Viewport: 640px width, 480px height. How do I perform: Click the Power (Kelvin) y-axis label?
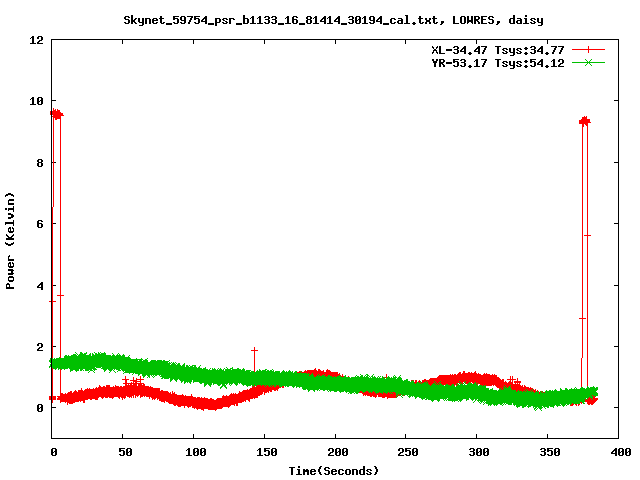click(10, 241)
